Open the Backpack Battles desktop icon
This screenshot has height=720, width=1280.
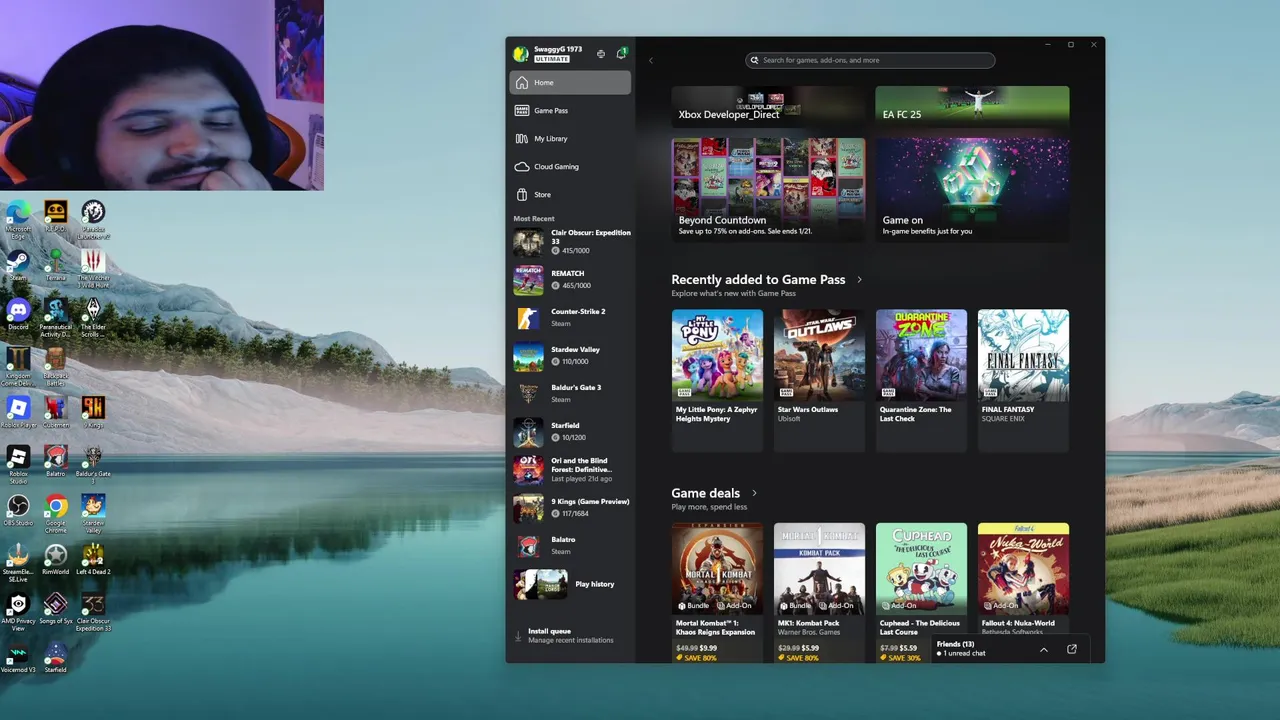pos(55,366)
